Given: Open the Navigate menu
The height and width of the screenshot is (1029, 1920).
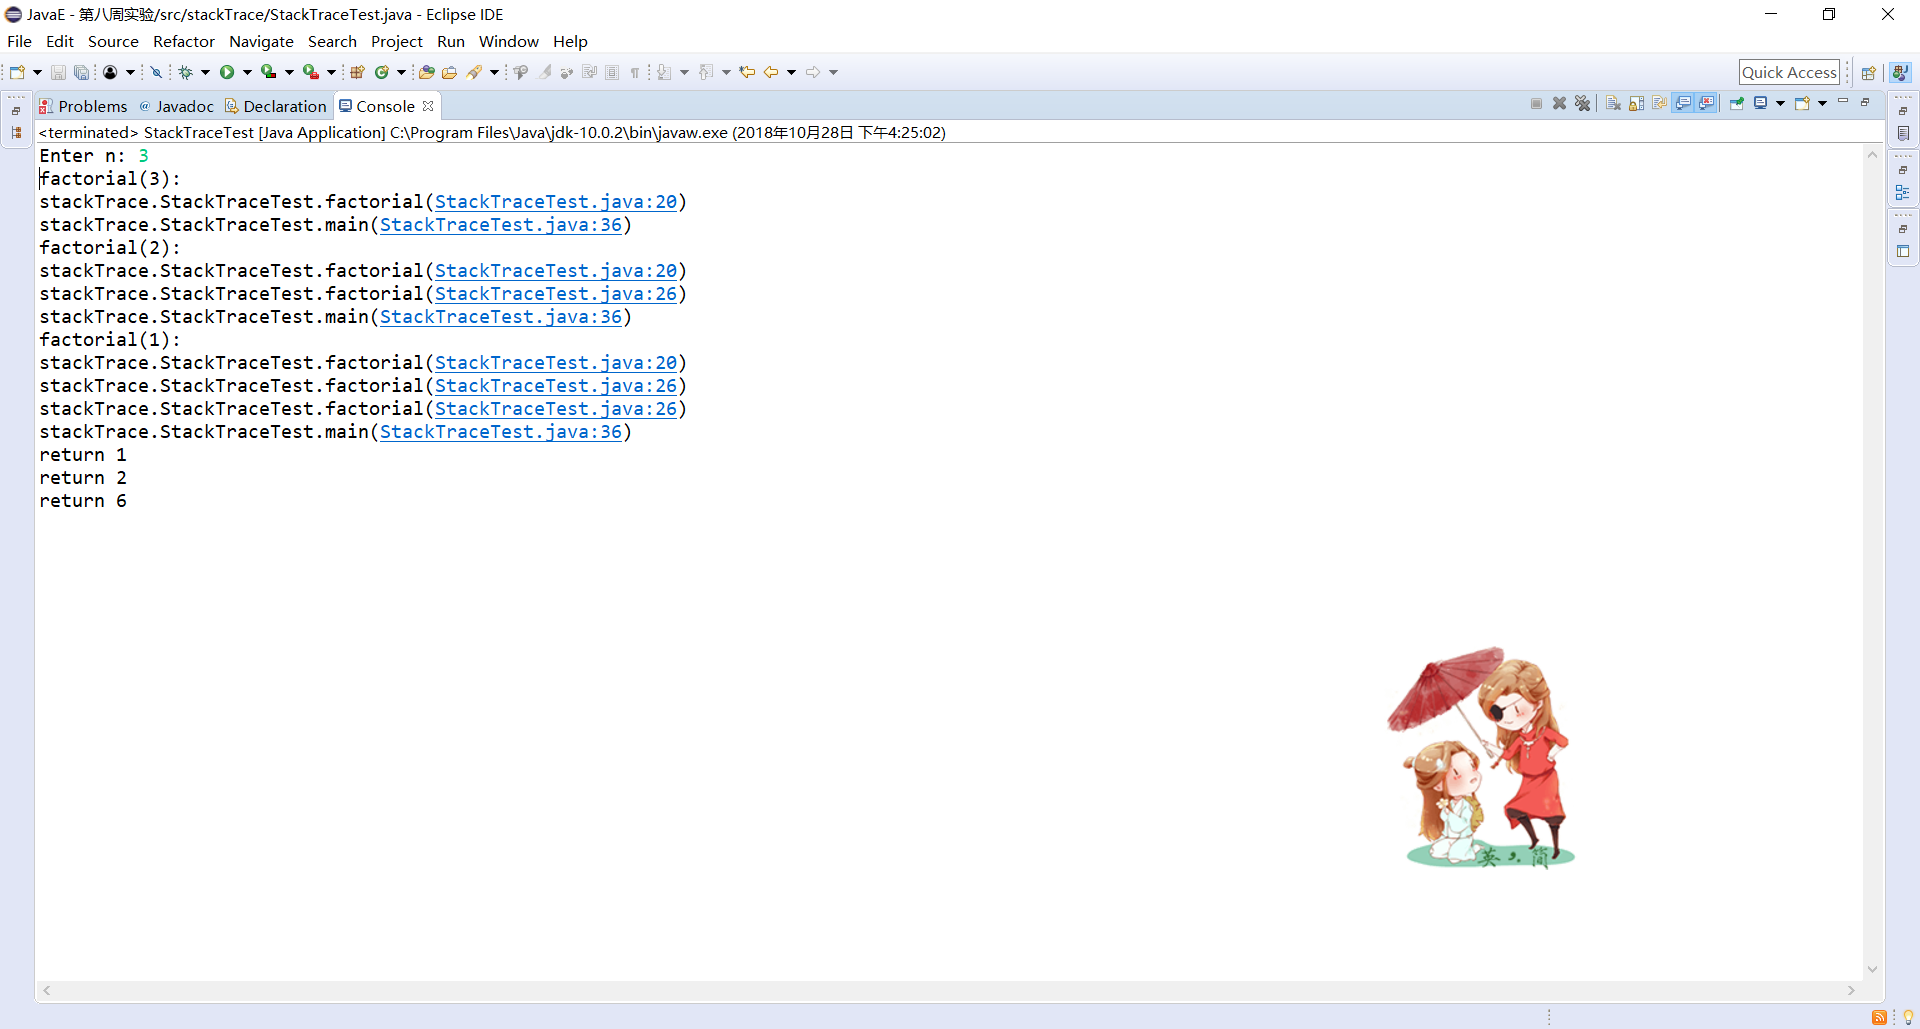Looking at the screenshot, I should 261,41.
